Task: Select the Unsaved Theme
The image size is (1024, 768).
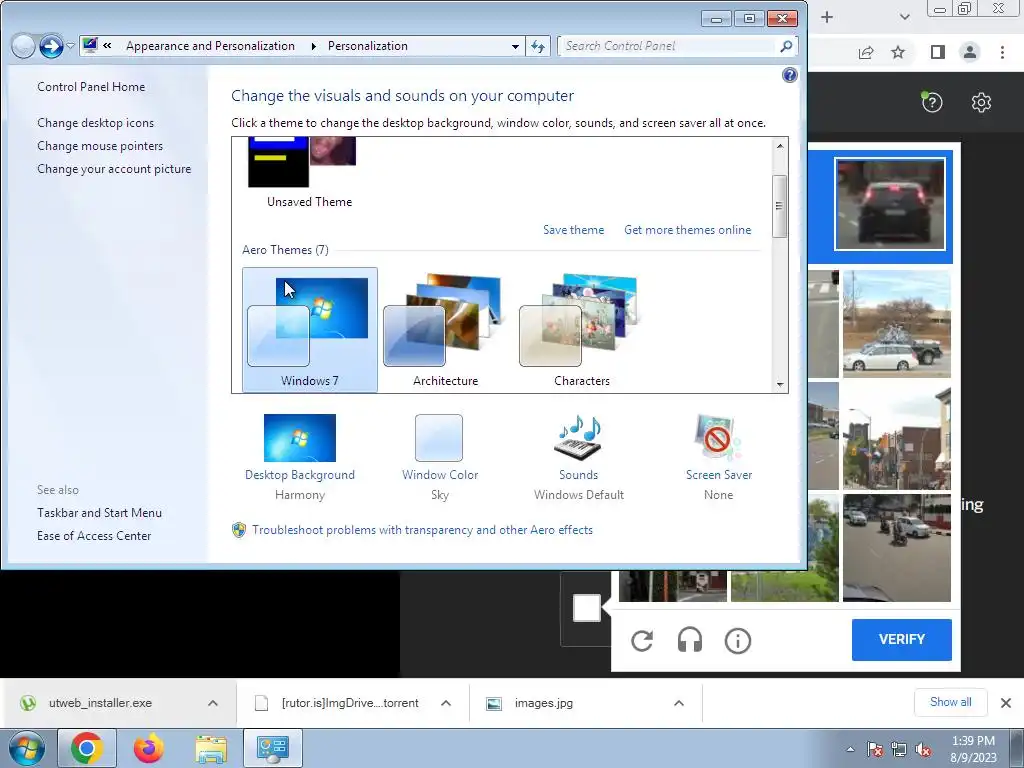Action: [x=310, y=173]
